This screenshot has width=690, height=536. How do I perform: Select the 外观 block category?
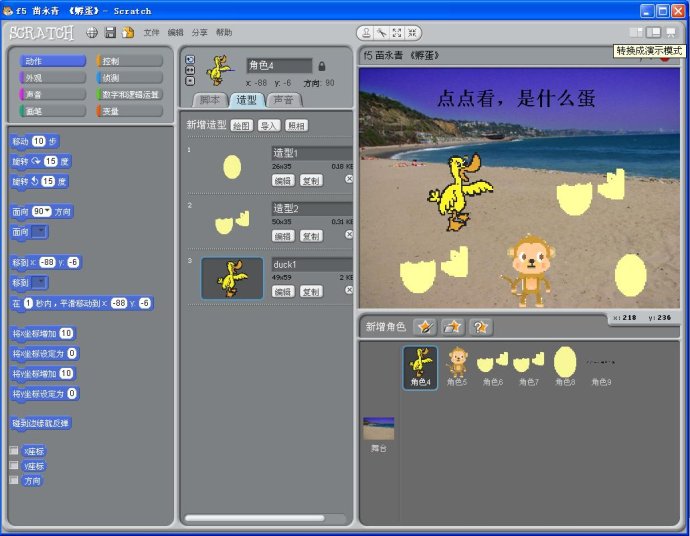pyautogui.click(x=52, y=77)
